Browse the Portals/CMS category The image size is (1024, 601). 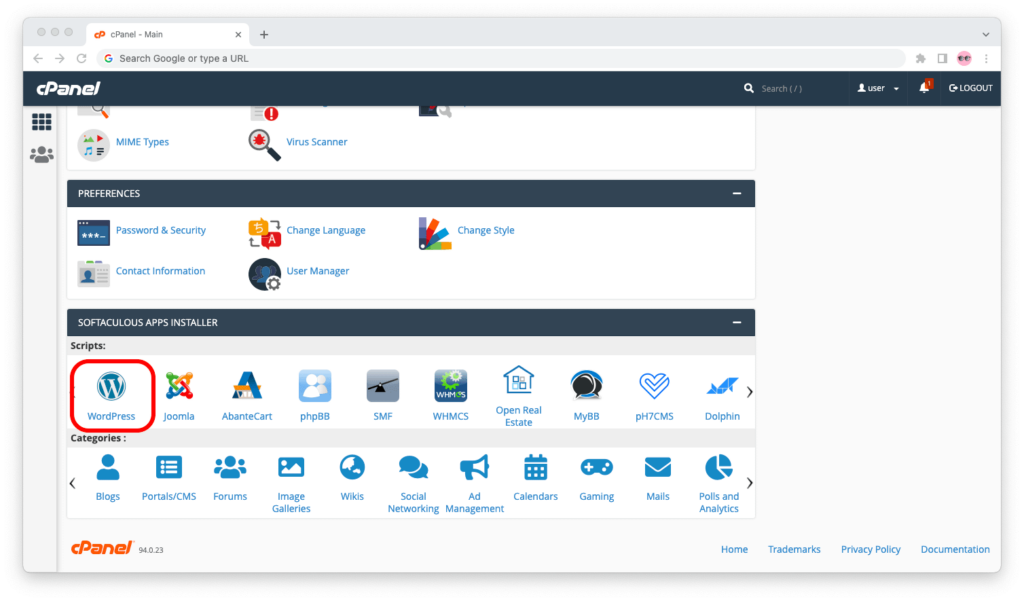point(169,478)
